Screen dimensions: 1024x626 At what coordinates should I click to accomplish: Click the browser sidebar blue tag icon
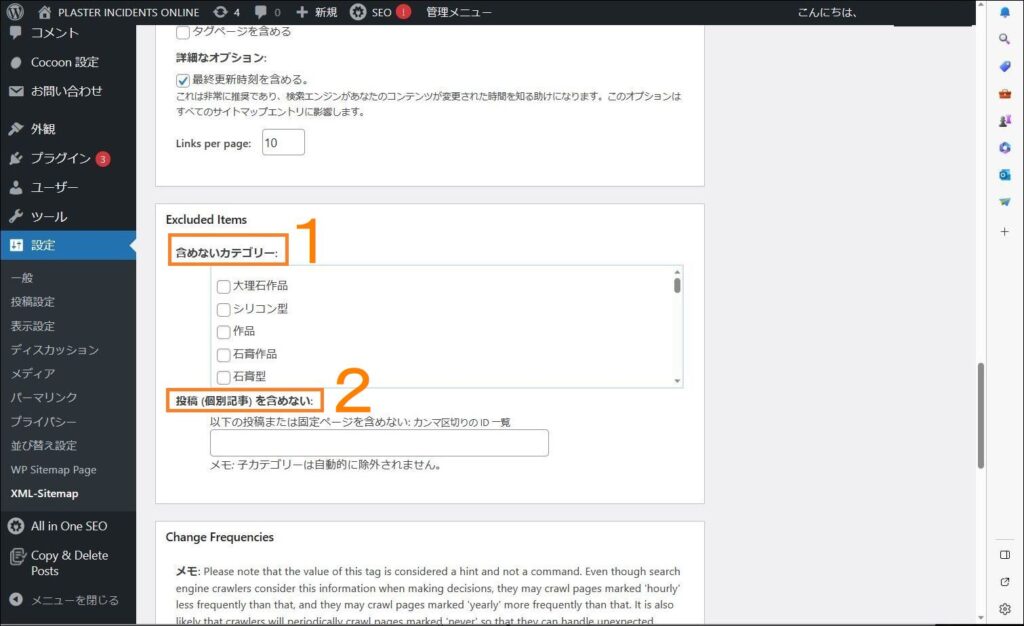point(1004,67)
